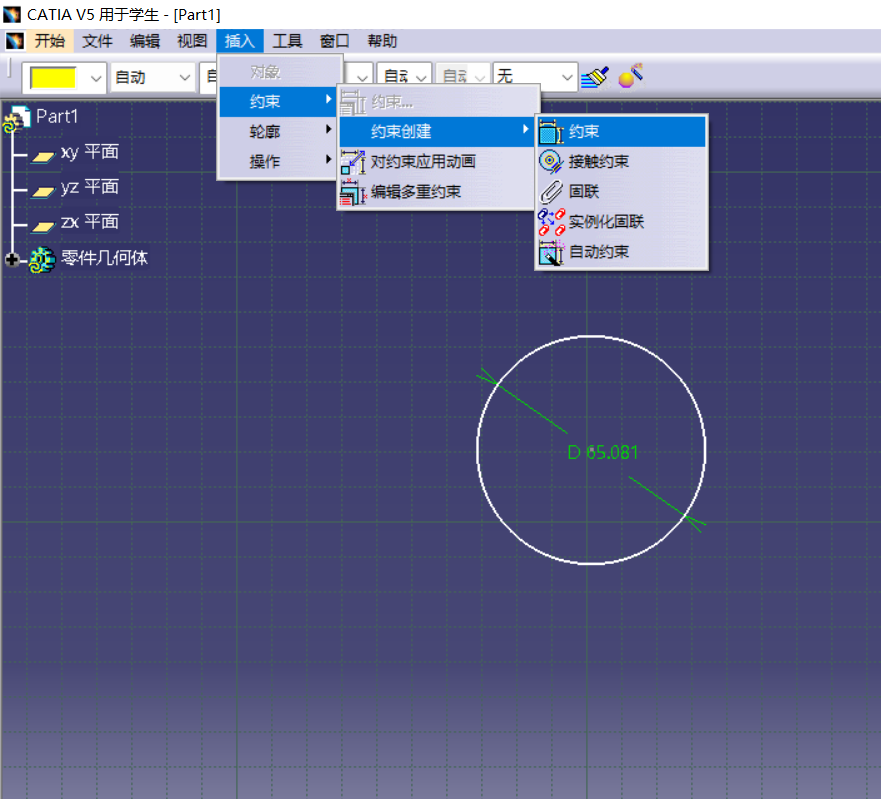The width and height of the screenshot is (881, 799).
Task: Select Part1 root node in tree
Action: 57,116
